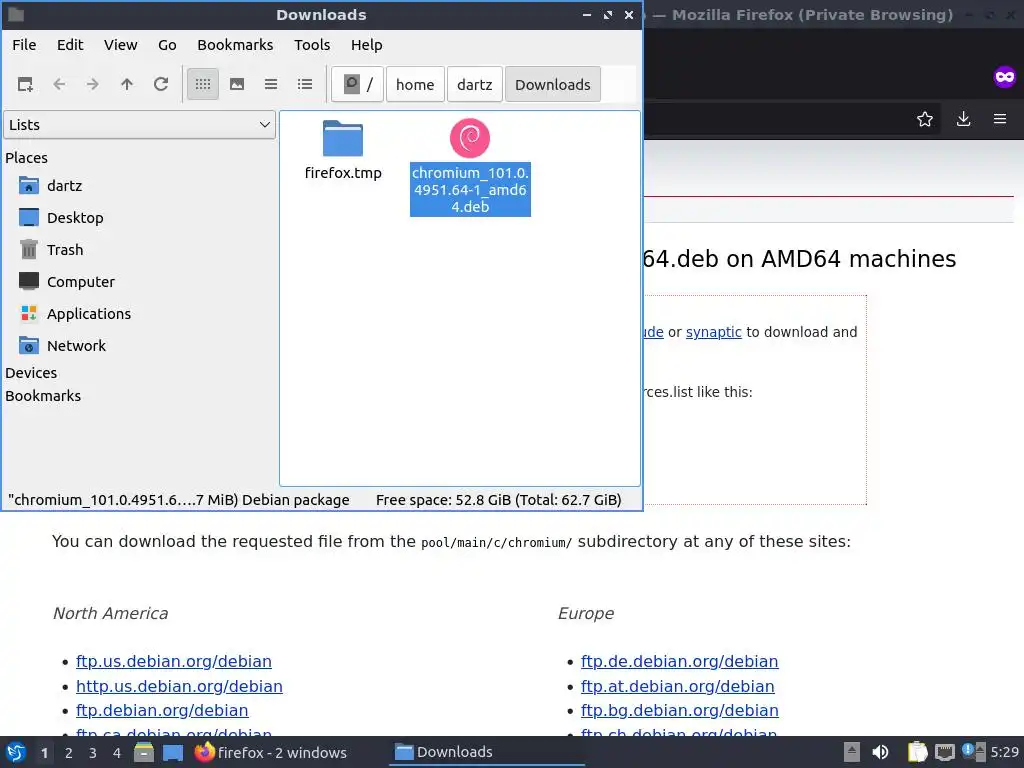
Task: Click the Bookmarks sidebar heading
Action: click(x=43, y=396)
